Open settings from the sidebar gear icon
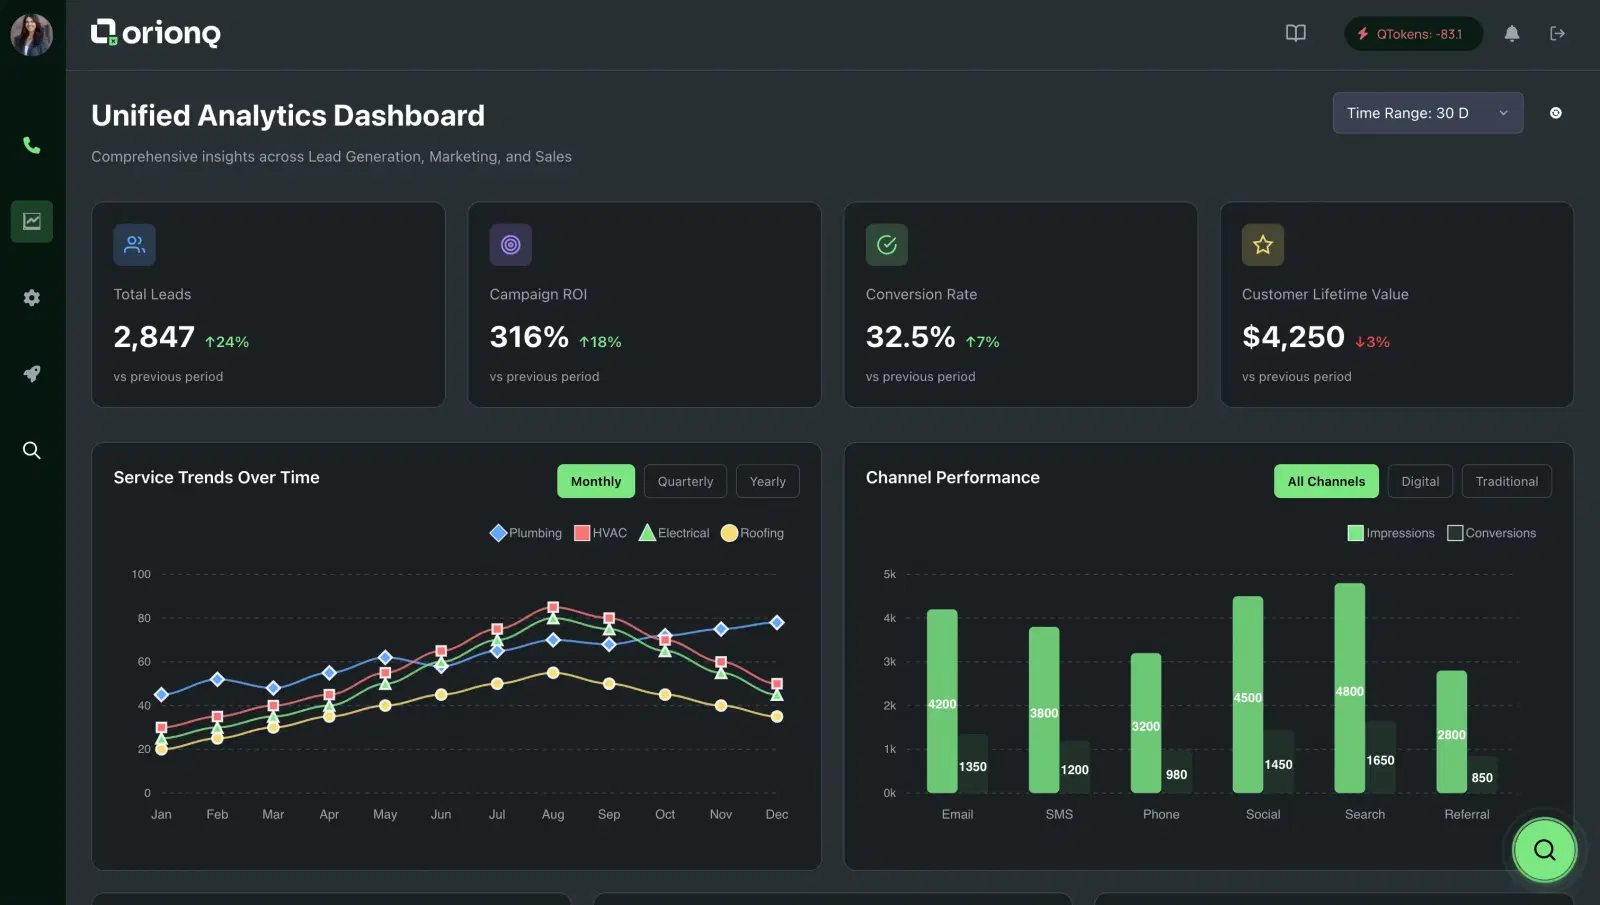 (x=31, y=297)
